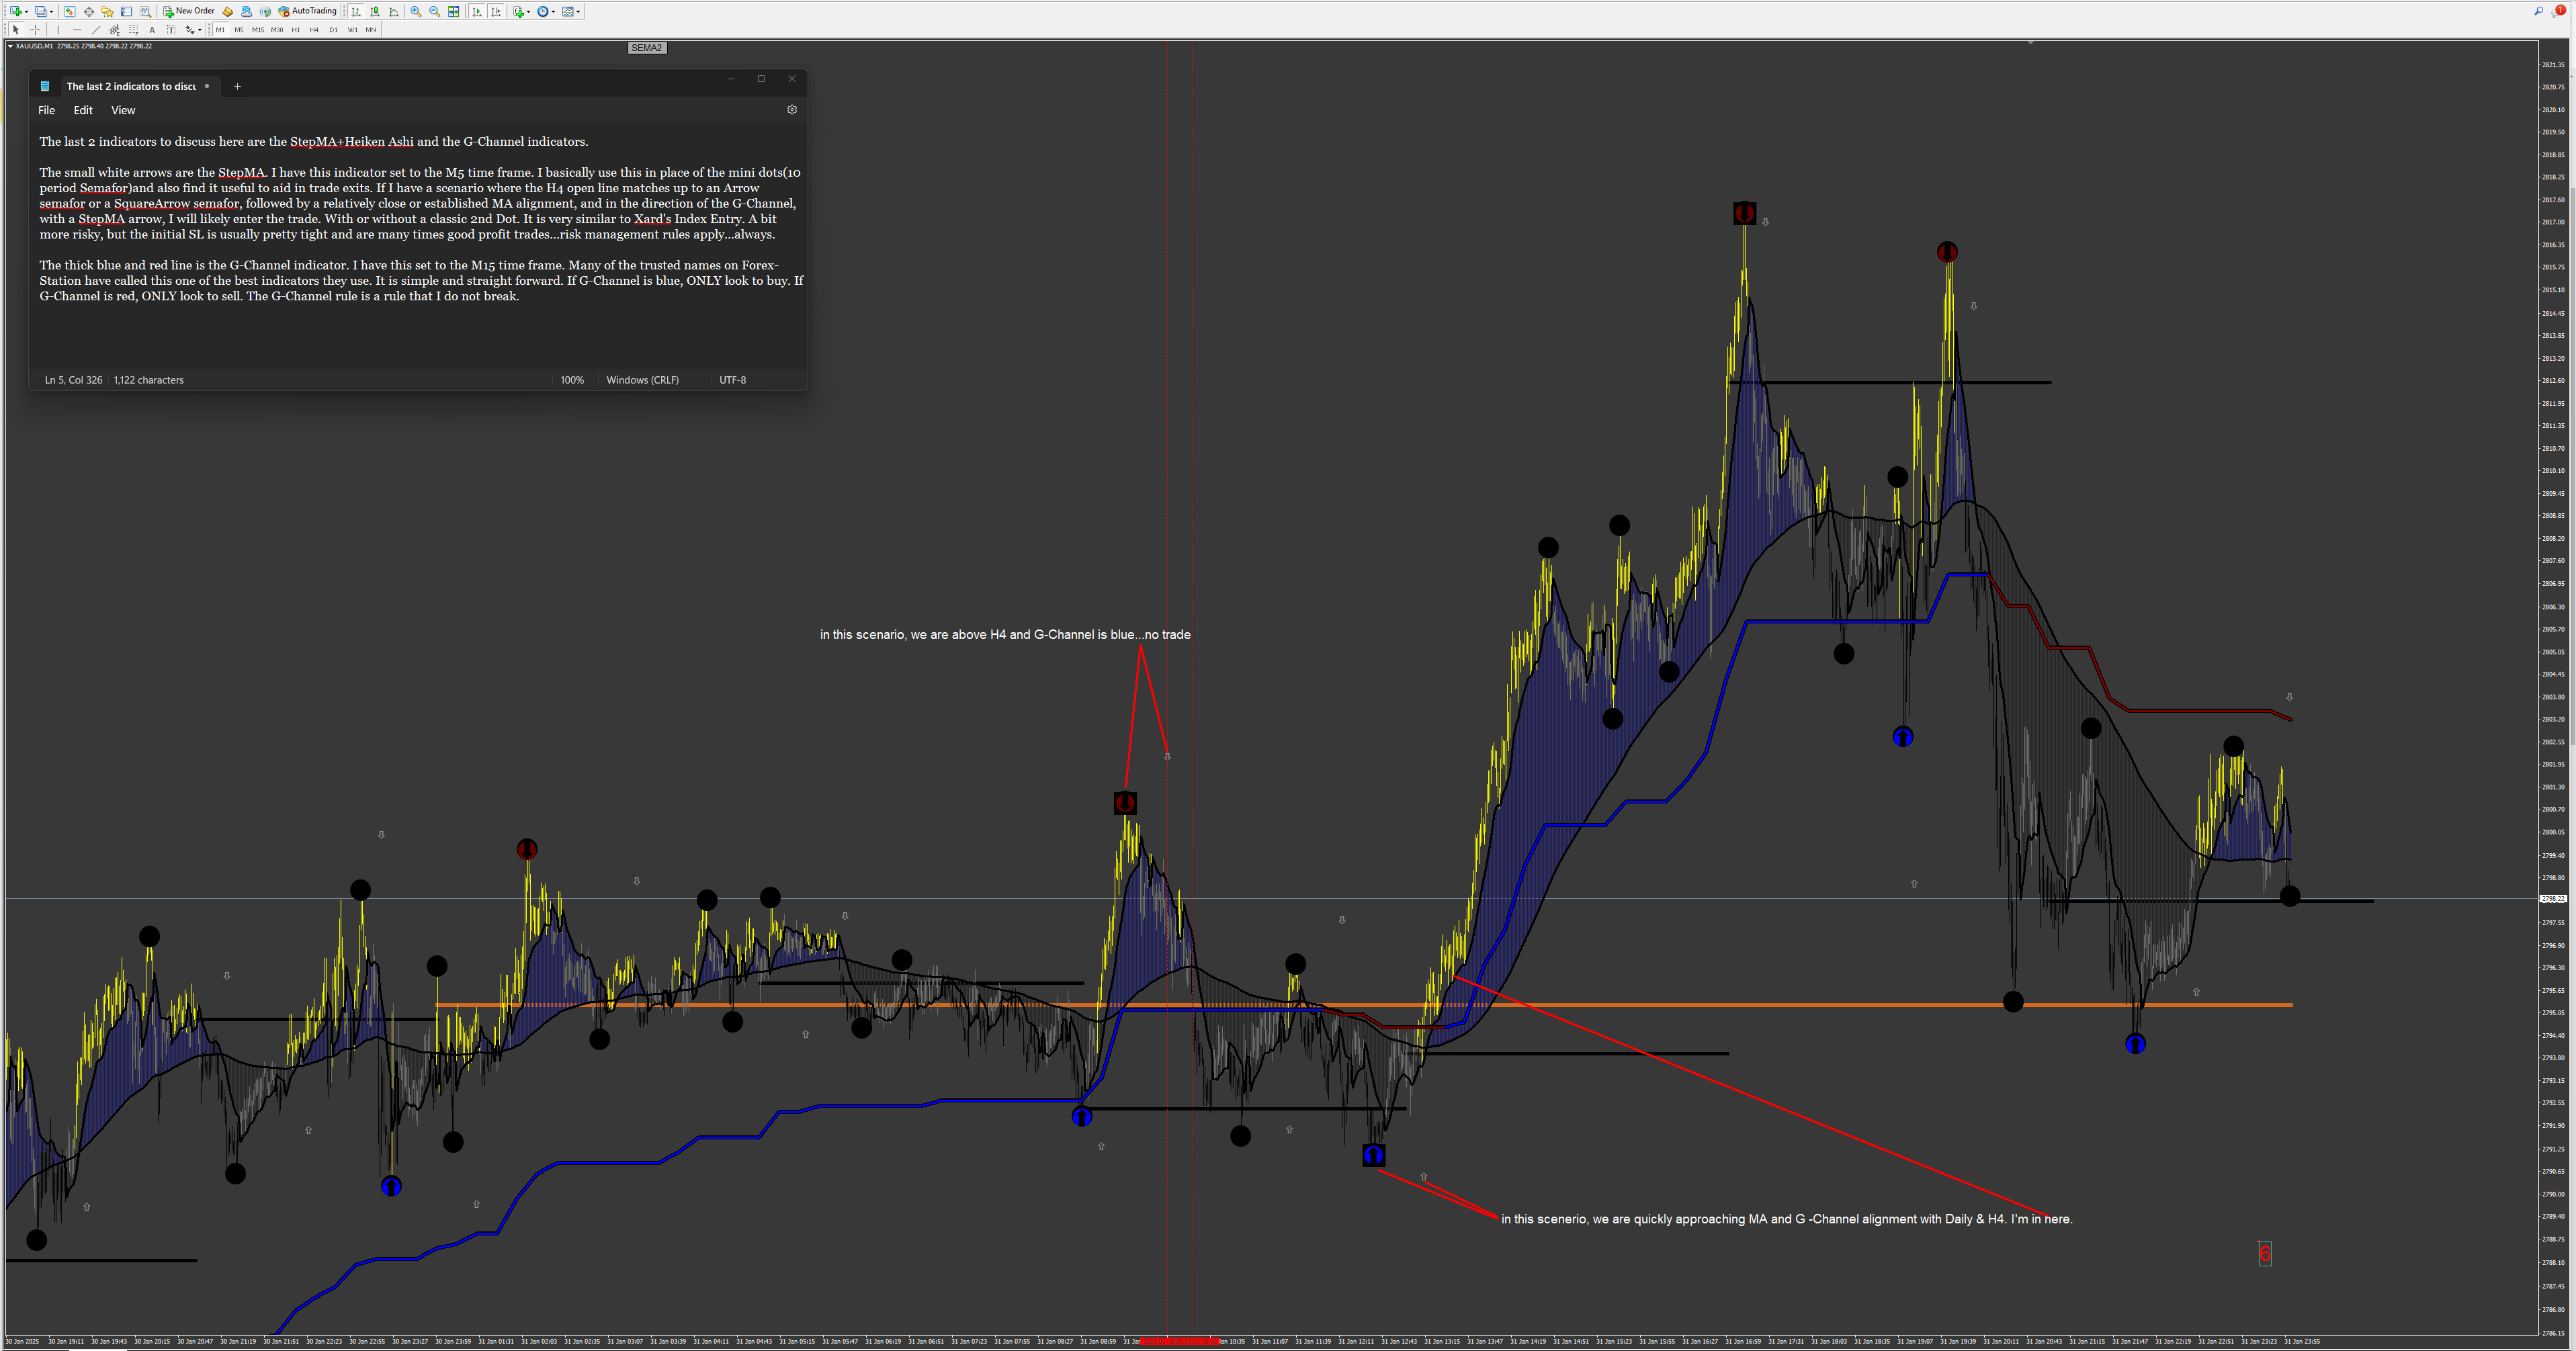
Task: Toggle the chart shift button
Action: pyautogui.click(x=496, y=11)
